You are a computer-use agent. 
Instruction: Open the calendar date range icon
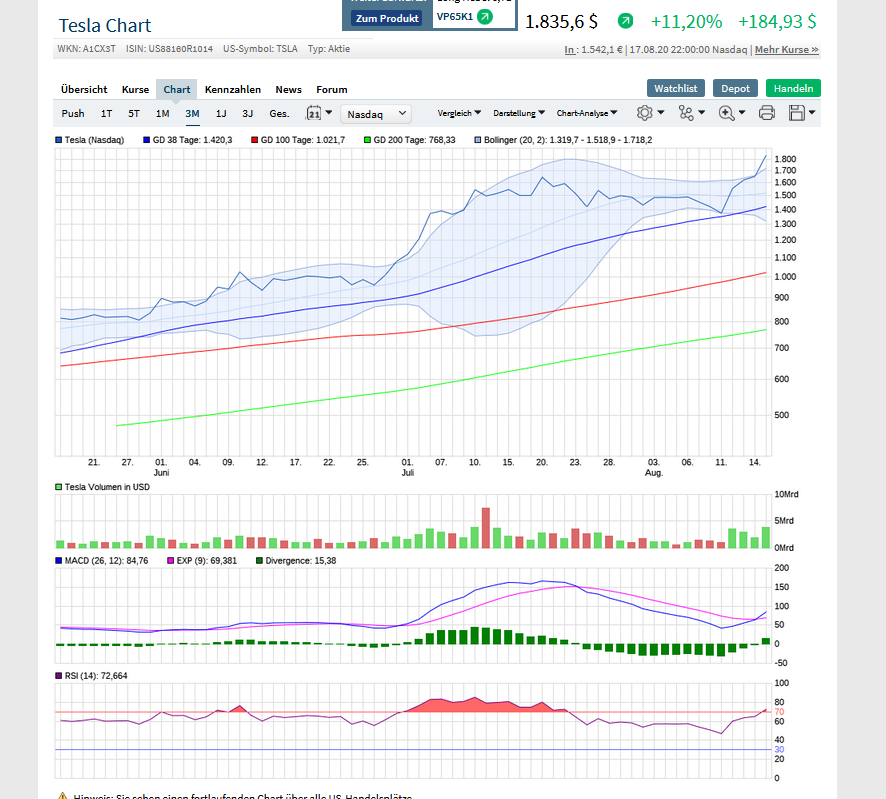click(x=314, y=113)
